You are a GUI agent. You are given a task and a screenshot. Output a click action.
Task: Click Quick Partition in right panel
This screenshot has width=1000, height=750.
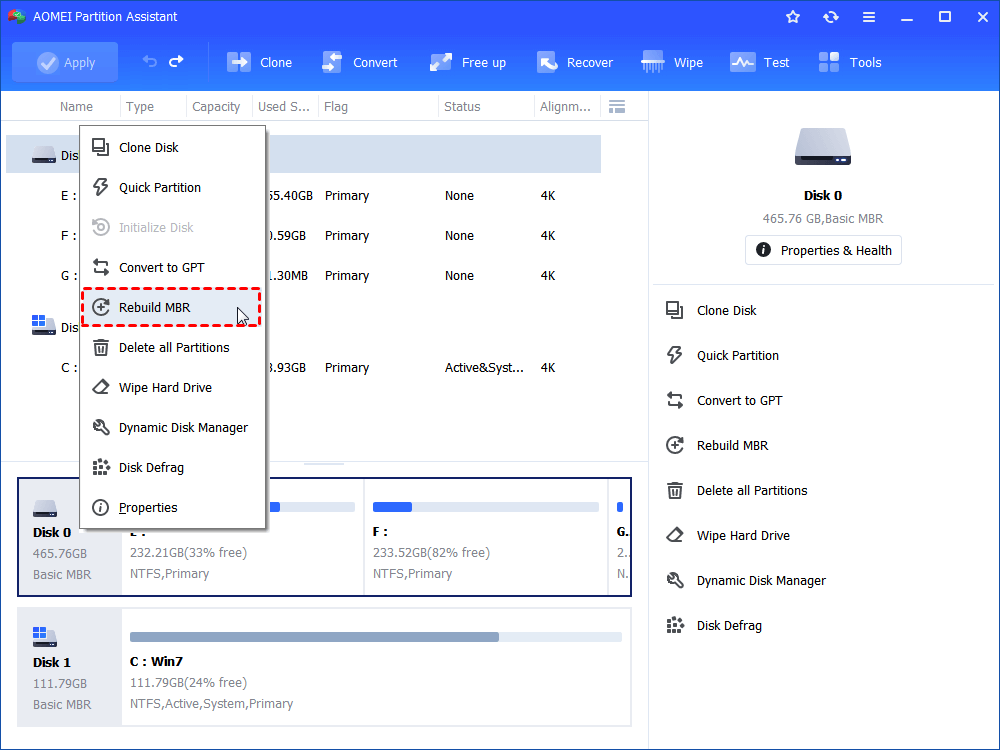click(x=722, y=356)
